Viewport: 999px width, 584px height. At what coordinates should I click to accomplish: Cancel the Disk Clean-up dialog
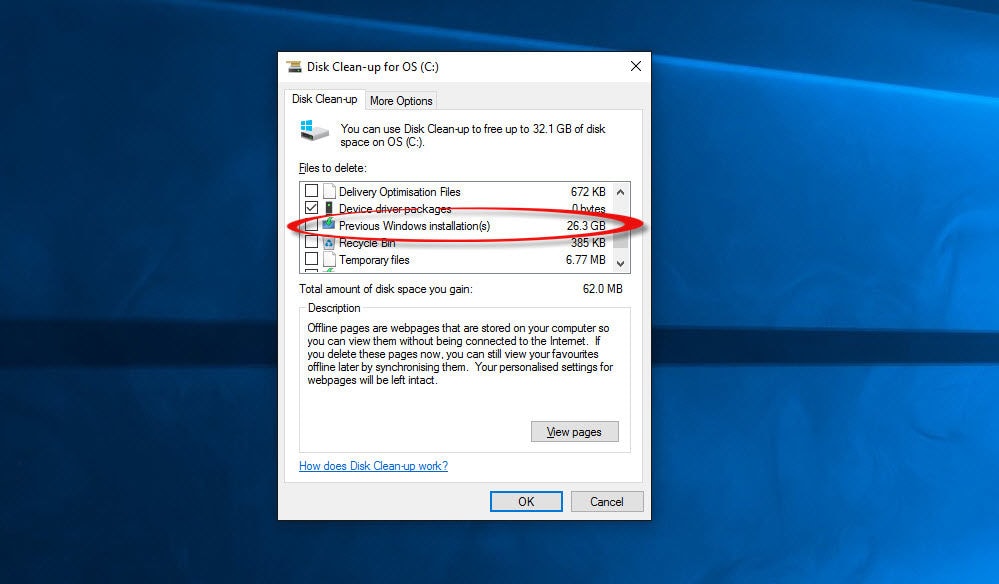click(x=607, y=501)
